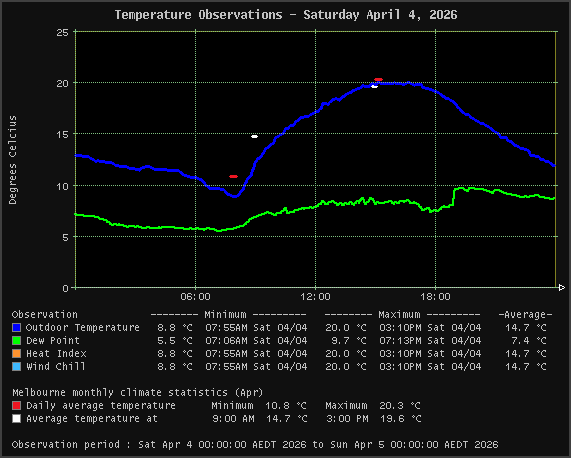Click the arrow at x-axis right end
571x458 pixels.
[x=562, y=288]
